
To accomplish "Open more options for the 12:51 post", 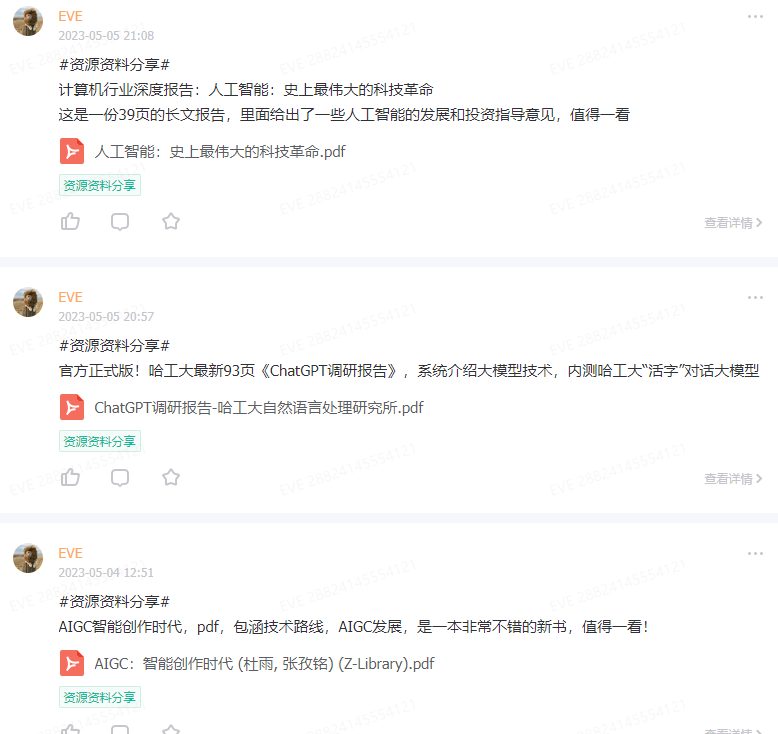I will coord(755,553).
